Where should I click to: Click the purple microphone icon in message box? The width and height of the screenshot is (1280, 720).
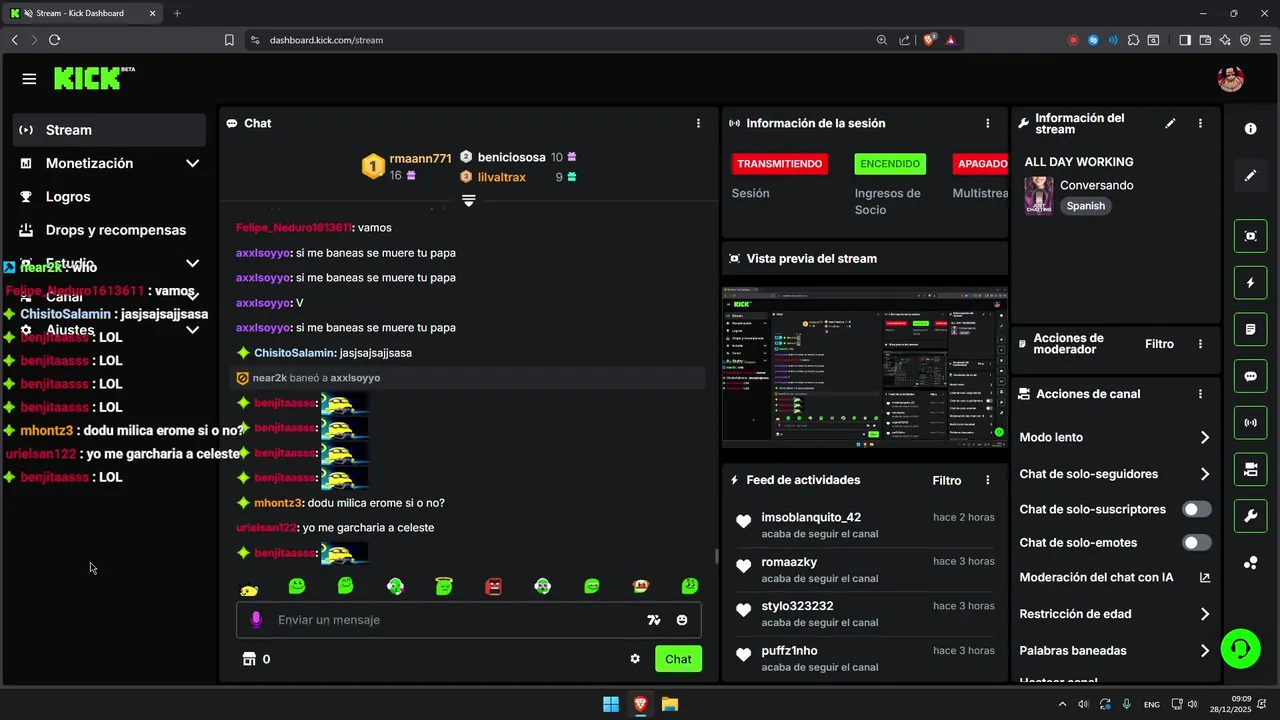tap(256, 620)
